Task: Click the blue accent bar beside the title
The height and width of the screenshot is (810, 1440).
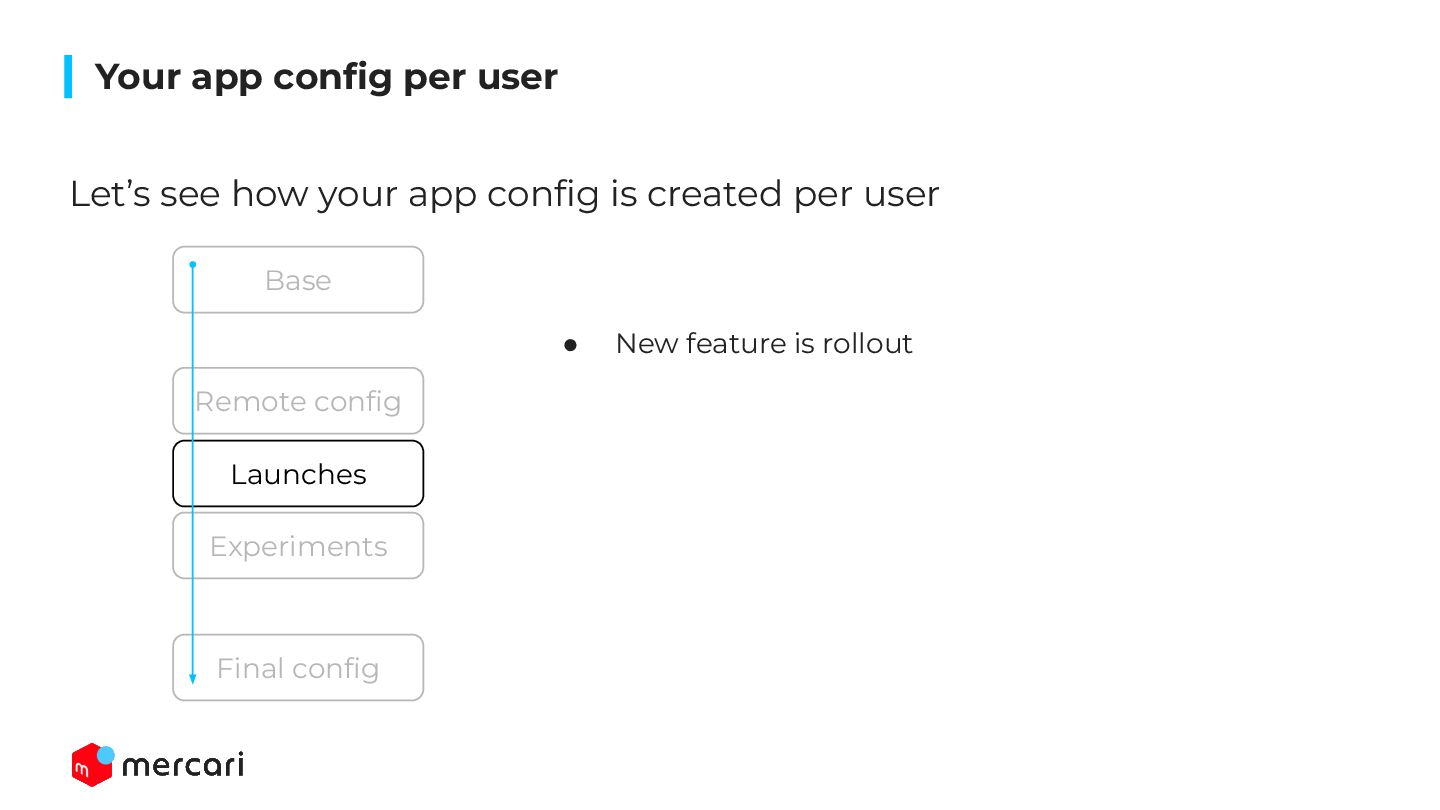Action: click(68, 76)
